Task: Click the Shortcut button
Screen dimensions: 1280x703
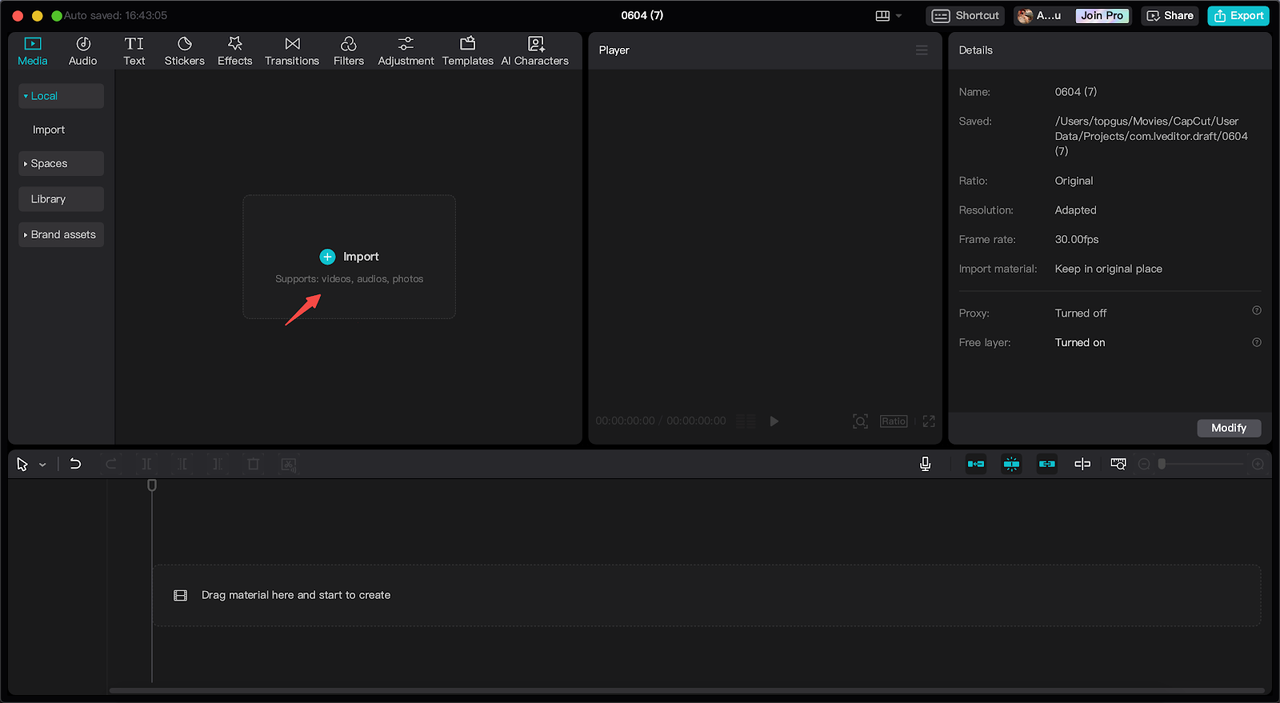Action: pos(965,16)
